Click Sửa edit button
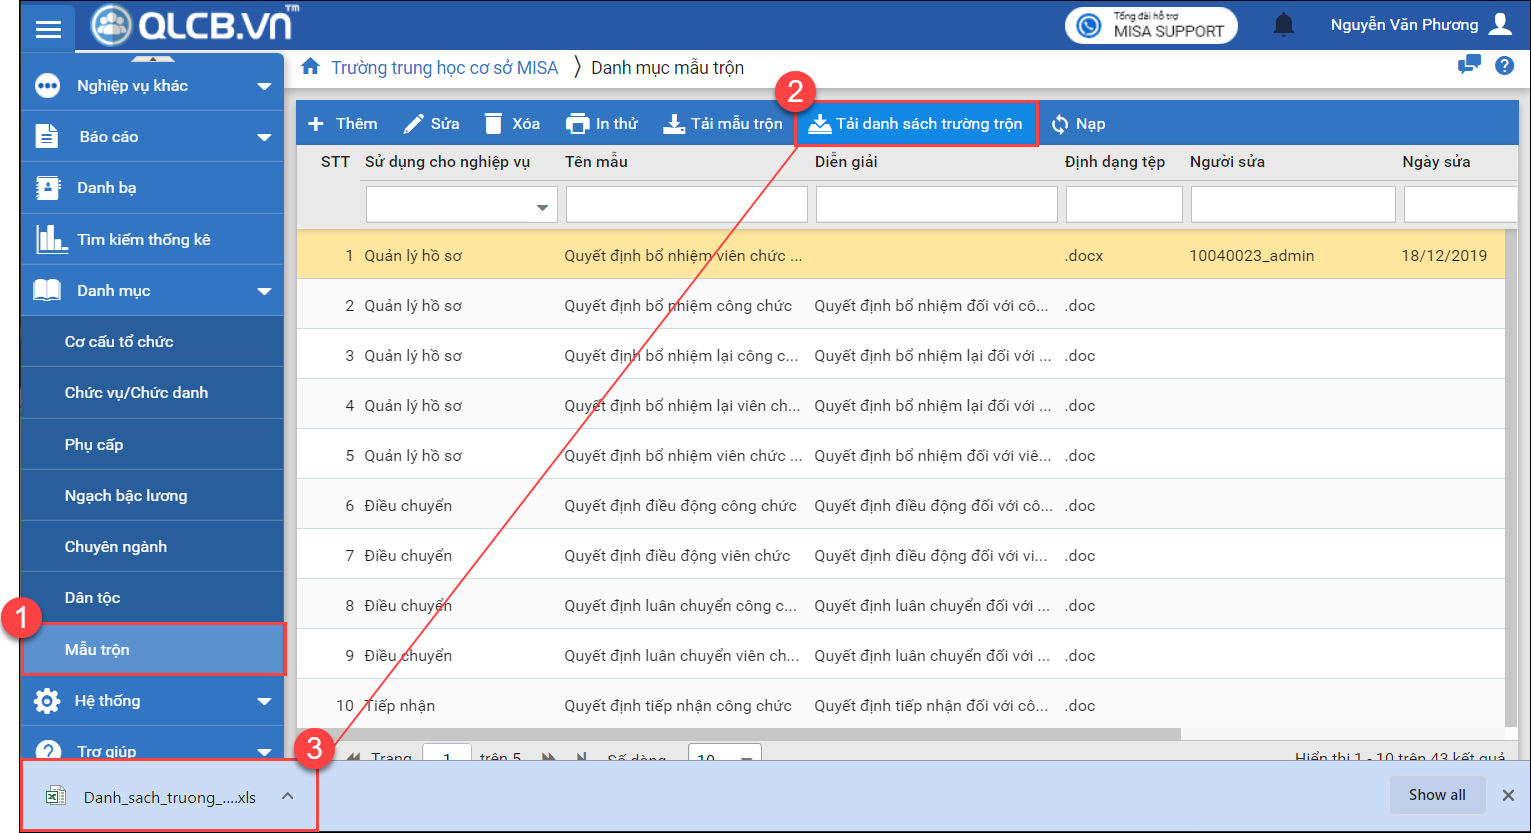This screenshot has width=1531, height=833. 431,124
